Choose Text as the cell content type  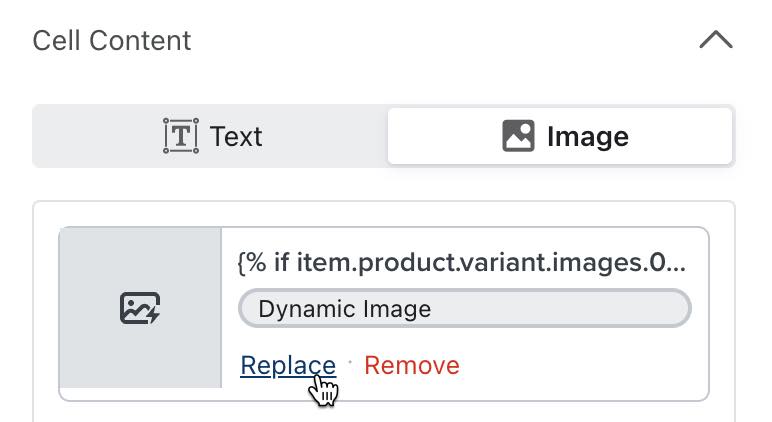coord(211,136)
